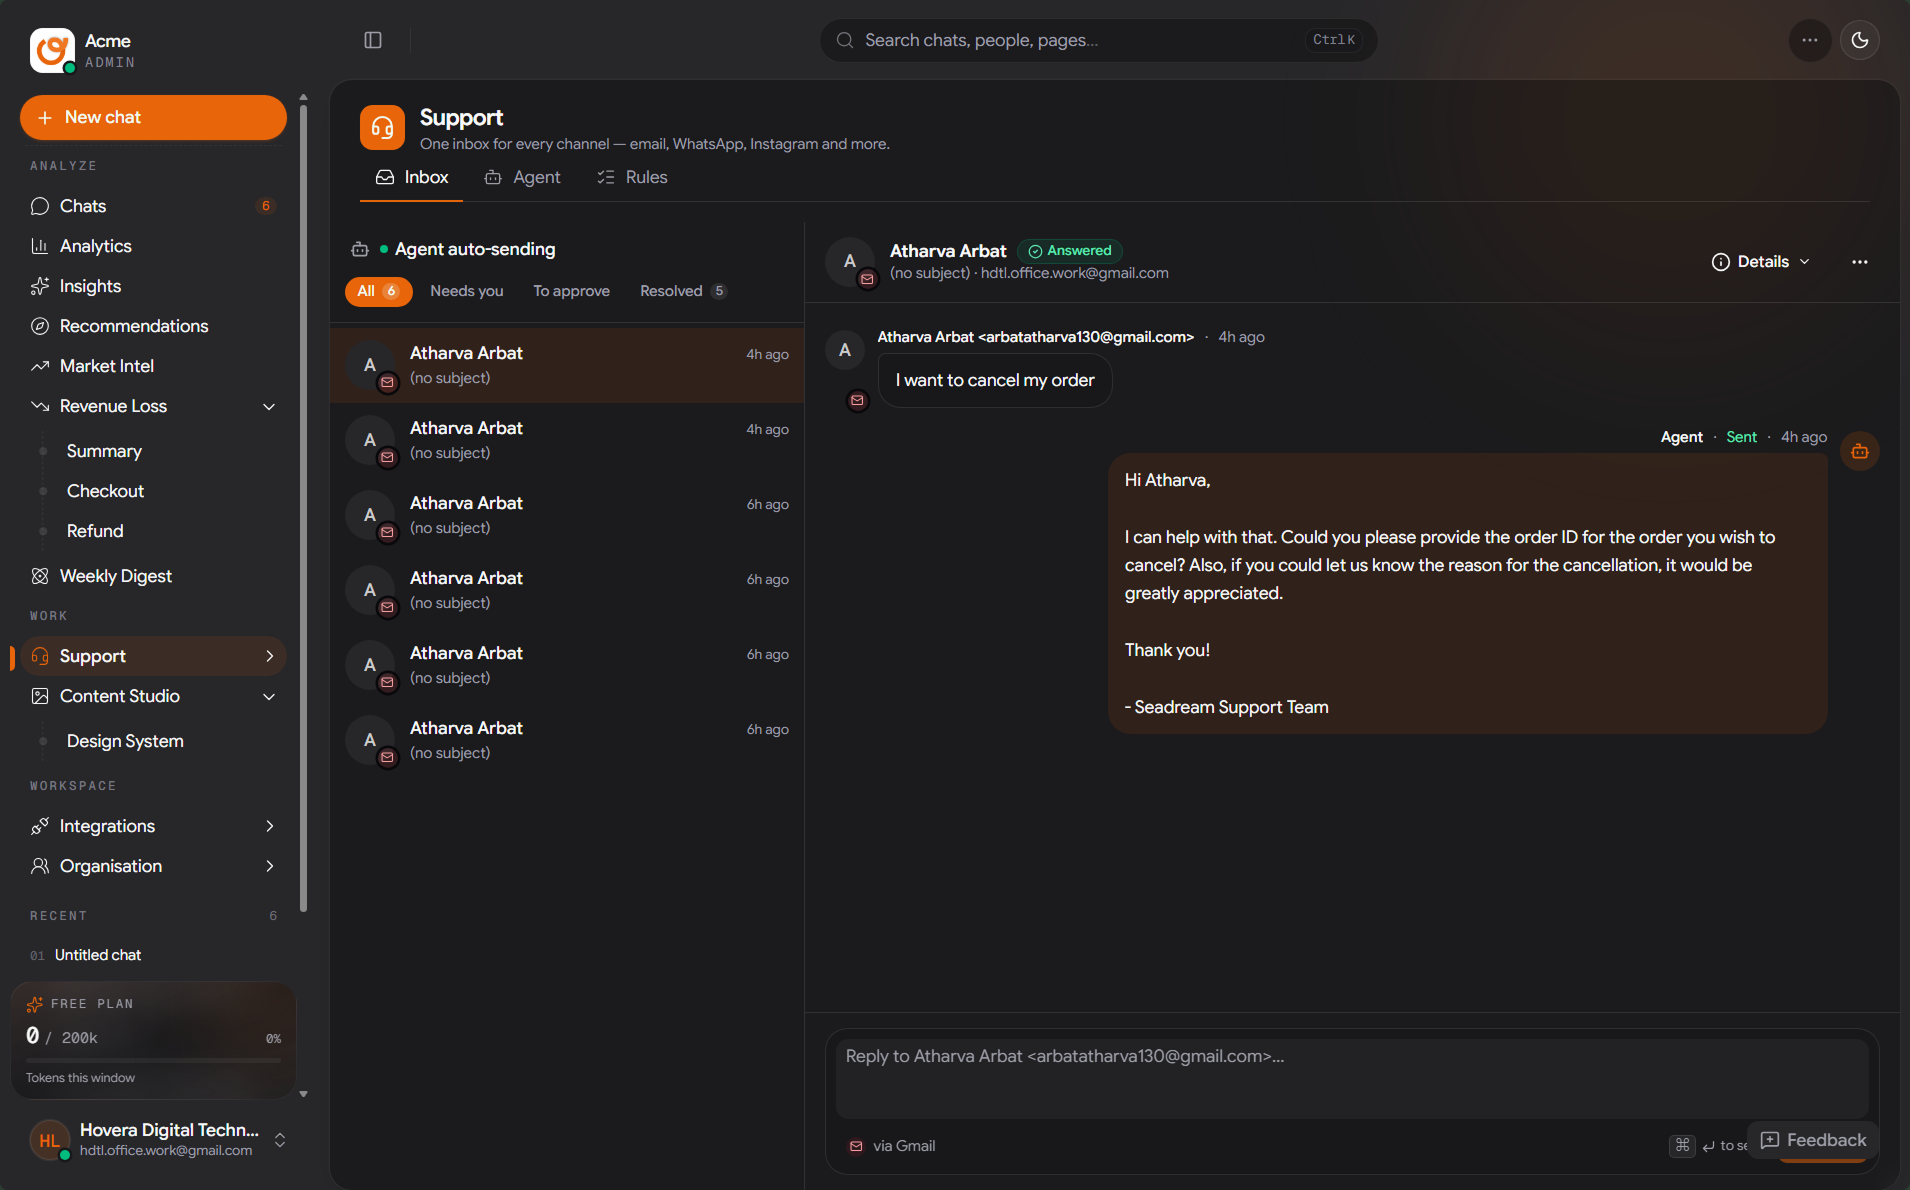Click the orange agent bot avatar icon
This screenshot has width=1910, height=1190.
pos(1860,451)
